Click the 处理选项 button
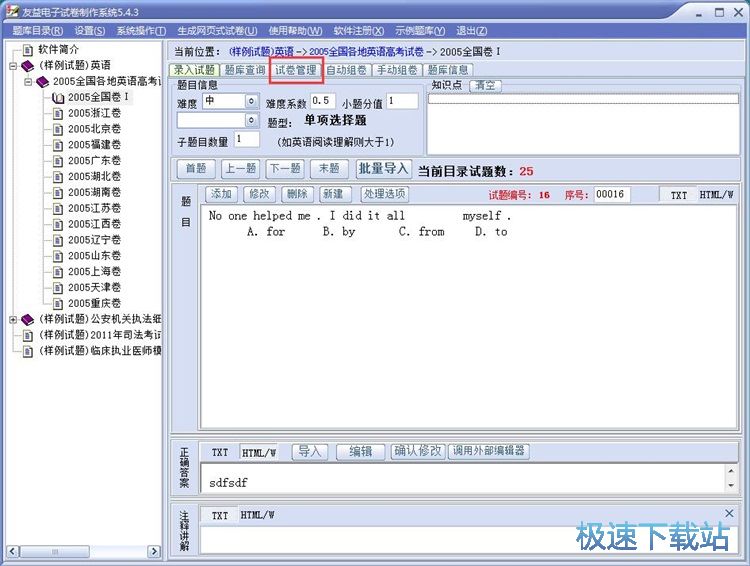The image size is (750, 566). pos(385,194)
